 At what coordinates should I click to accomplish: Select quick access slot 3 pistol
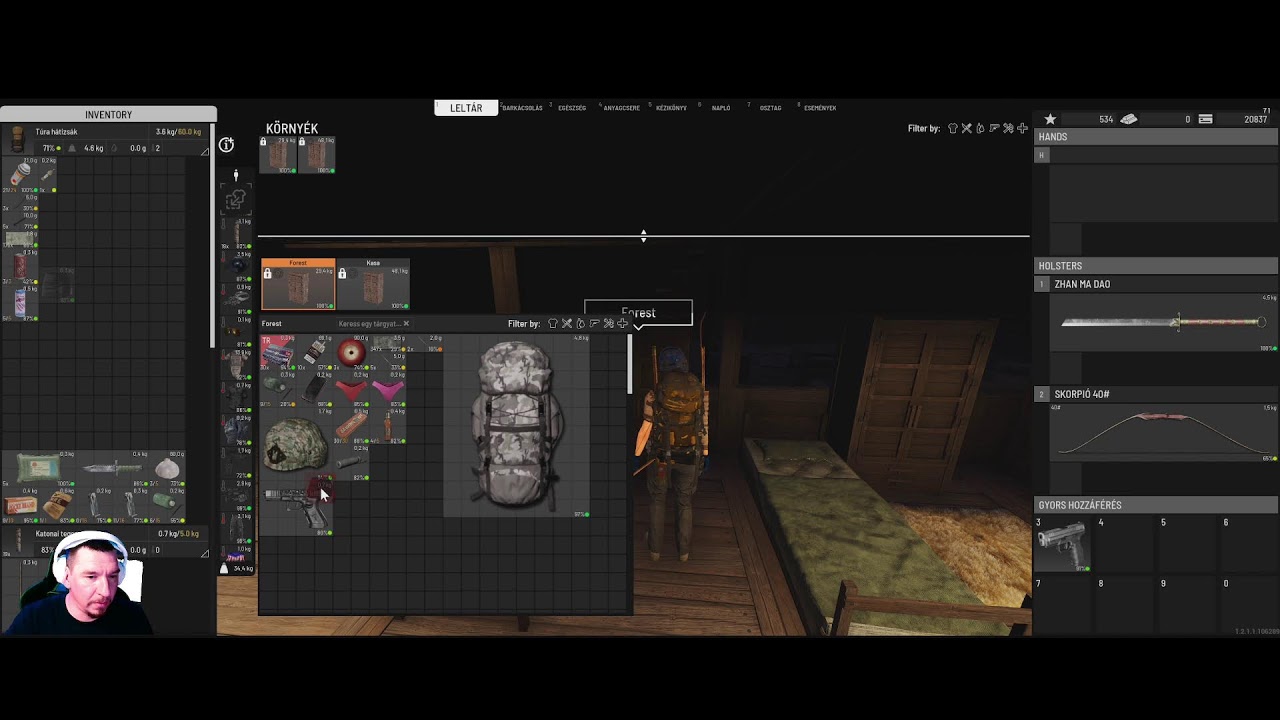pos(1062,546)
